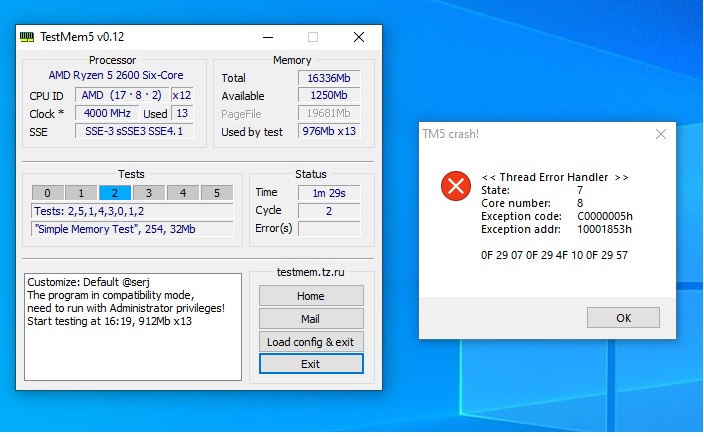The width and height of the screenshot is (704, 437).
Task: Click the Cycle value 2
Action: click(329, 211)
